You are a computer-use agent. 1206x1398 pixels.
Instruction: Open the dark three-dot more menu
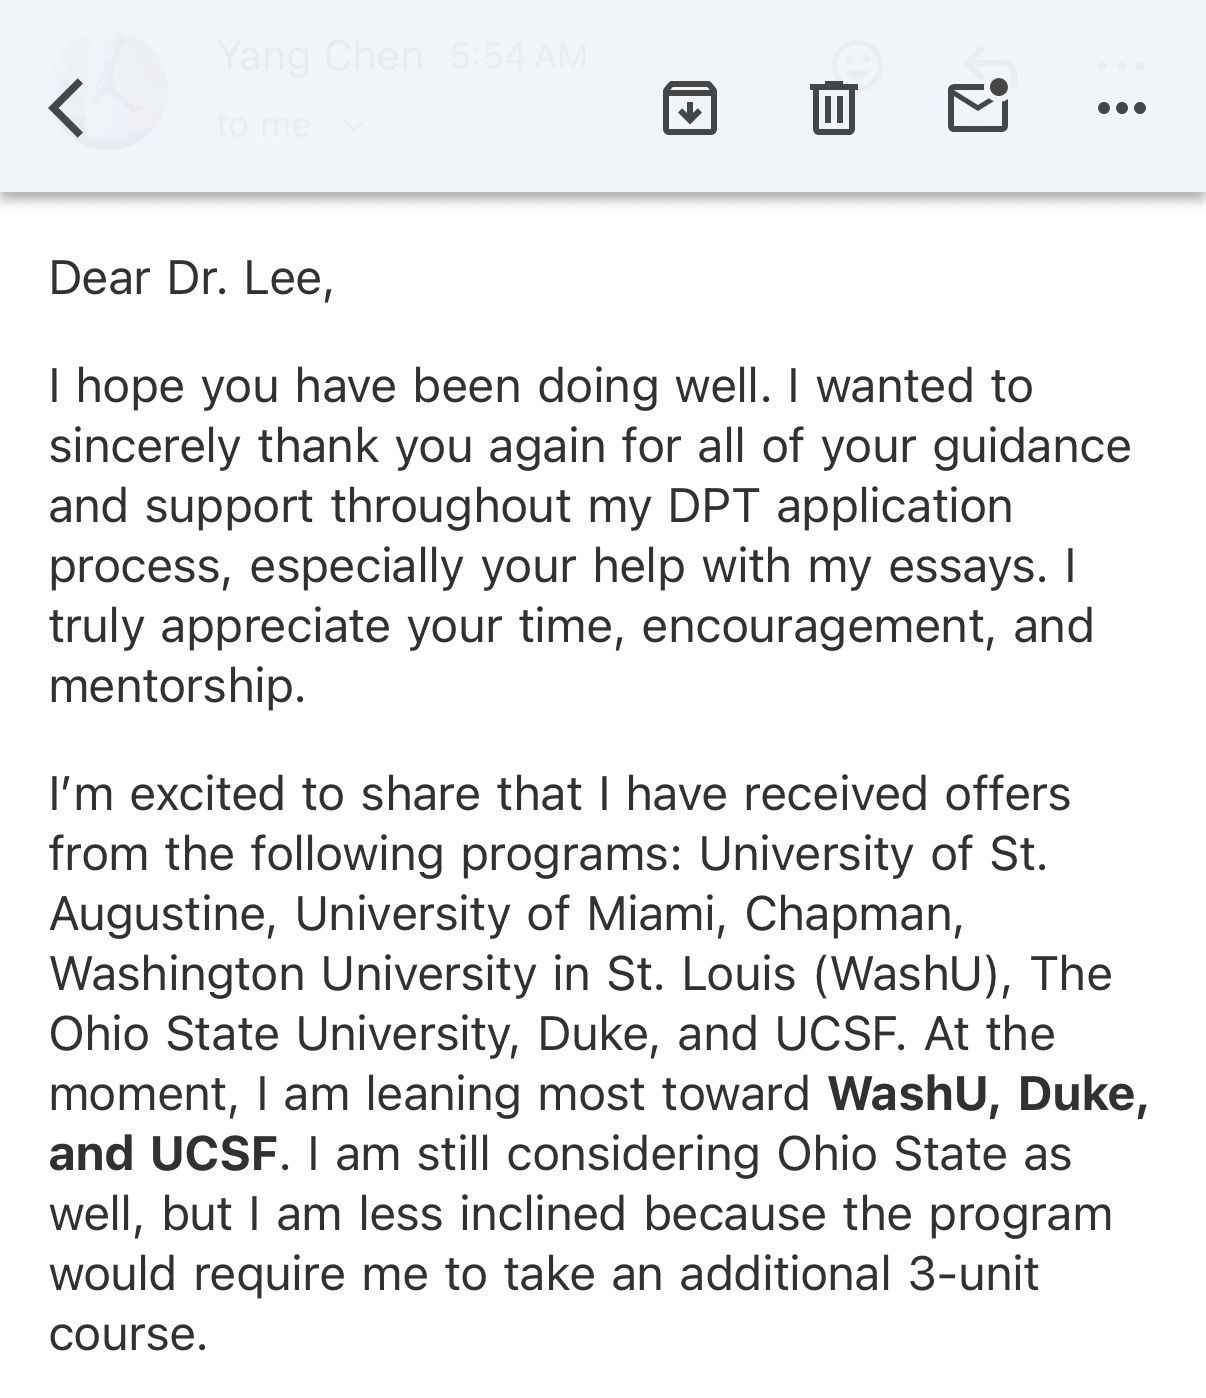click(x=1121, y=108)
